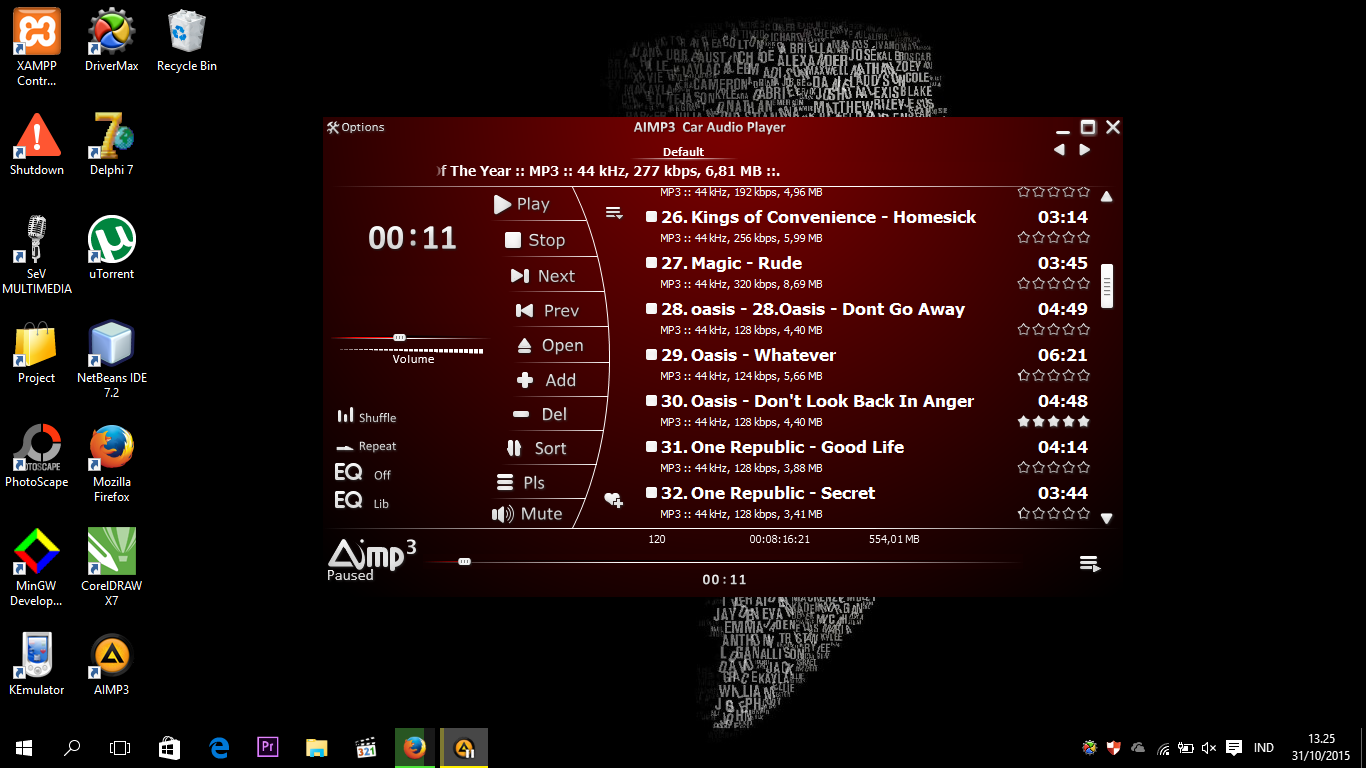Sort the playlist with Sort

coord(537,448)
